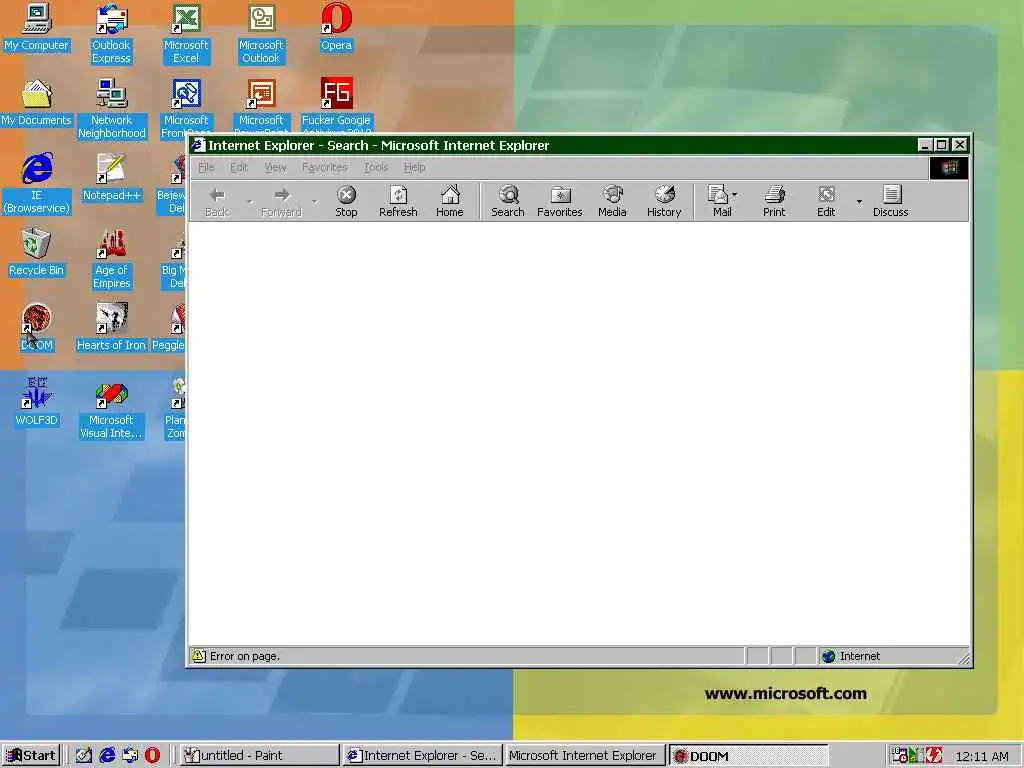Open the Discuss toolbar button

[890, 201]
